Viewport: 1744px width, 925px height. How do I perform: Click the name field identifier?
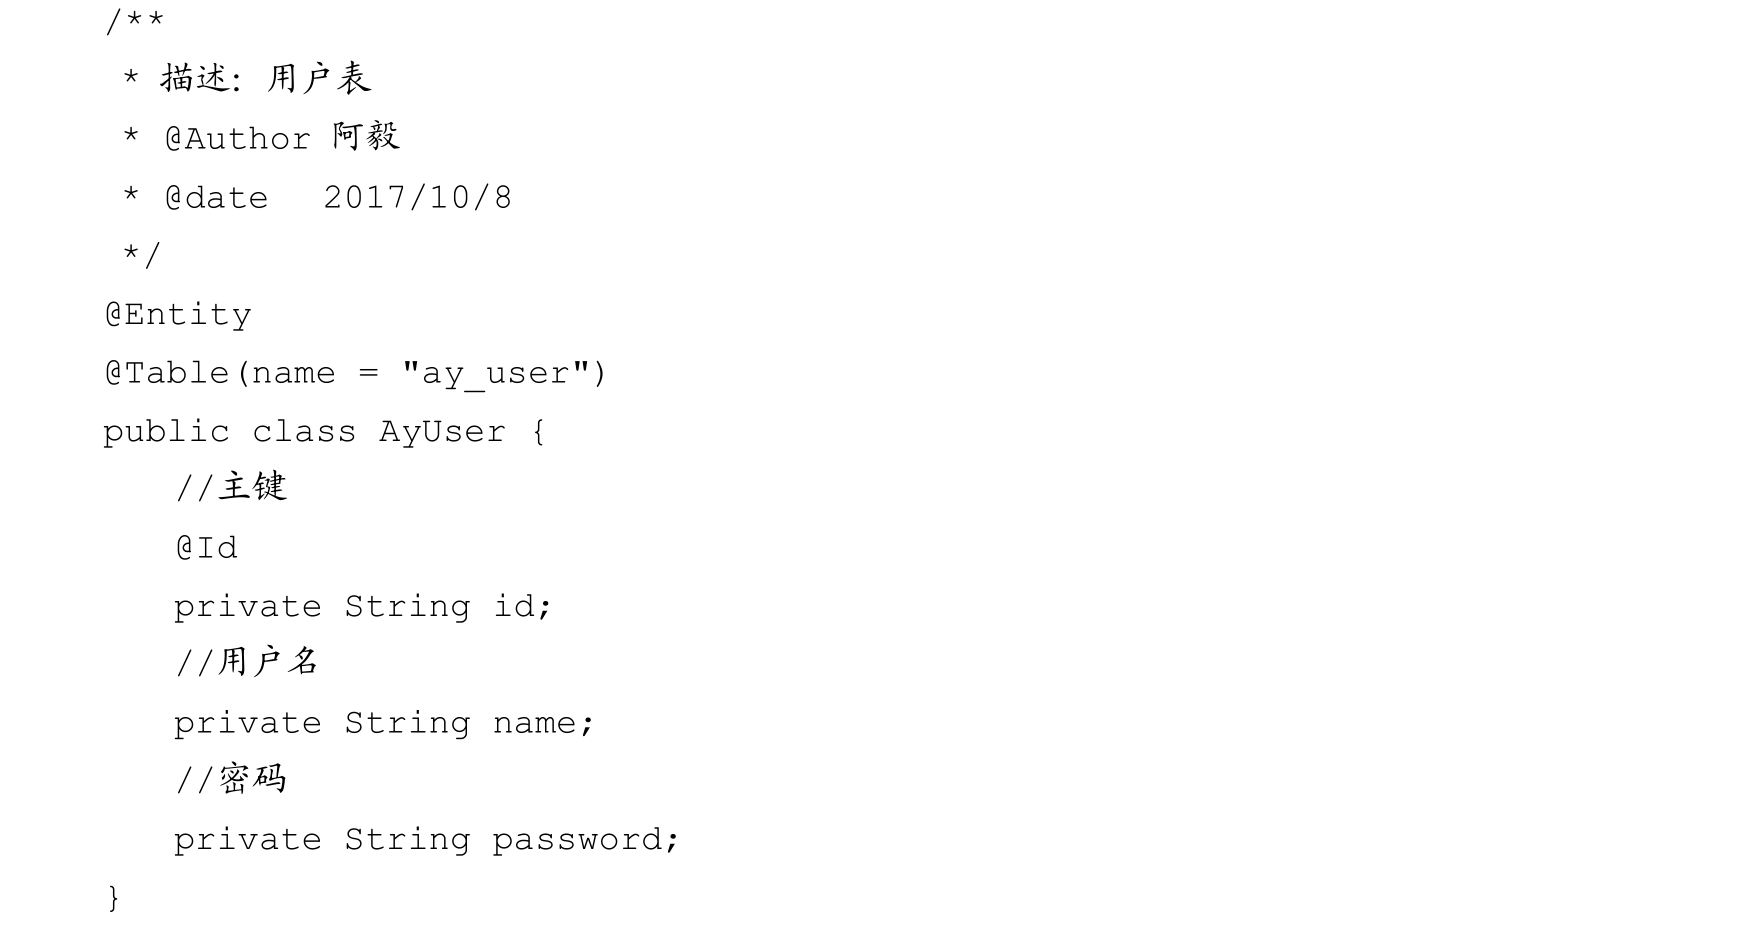click(x=535, y=723)
